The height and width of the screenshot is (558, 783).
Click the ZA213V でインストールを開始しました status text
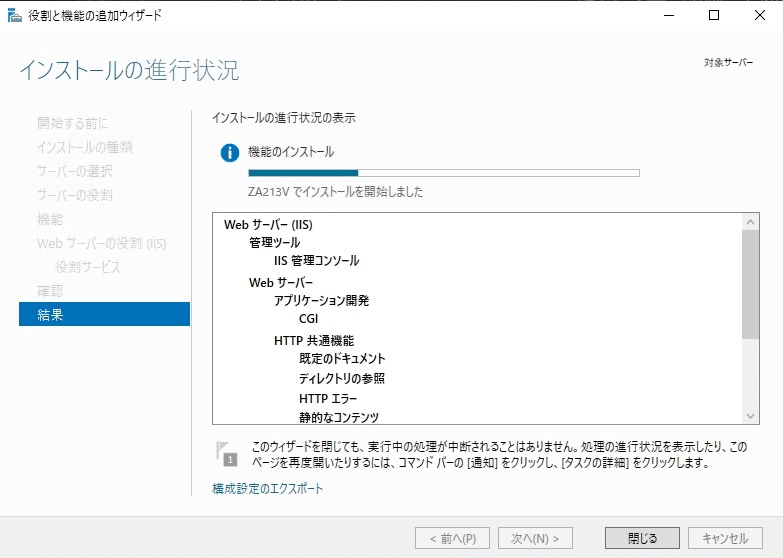(336, 192)
